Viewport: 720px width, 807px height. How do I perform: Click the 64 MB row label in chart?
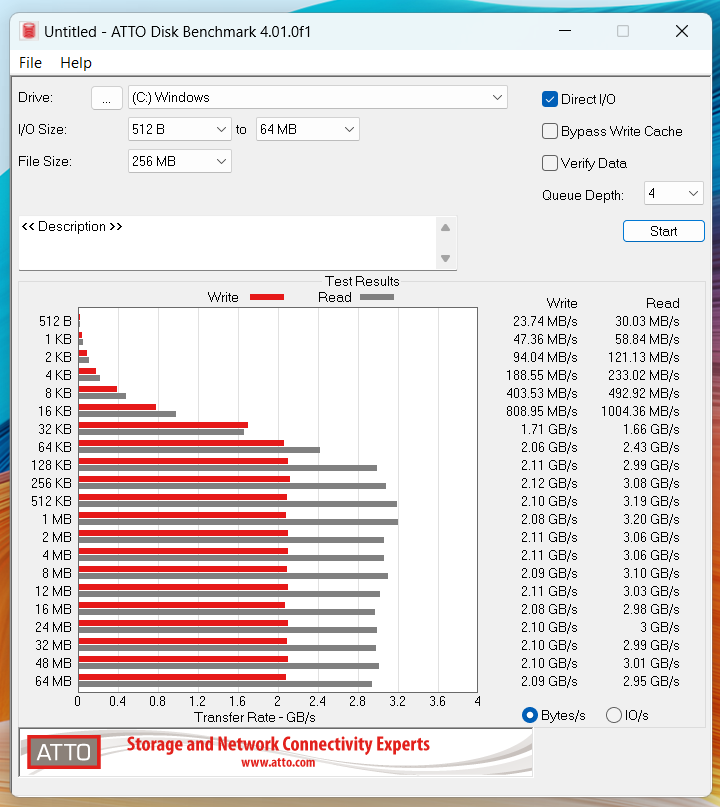point(54,681)
